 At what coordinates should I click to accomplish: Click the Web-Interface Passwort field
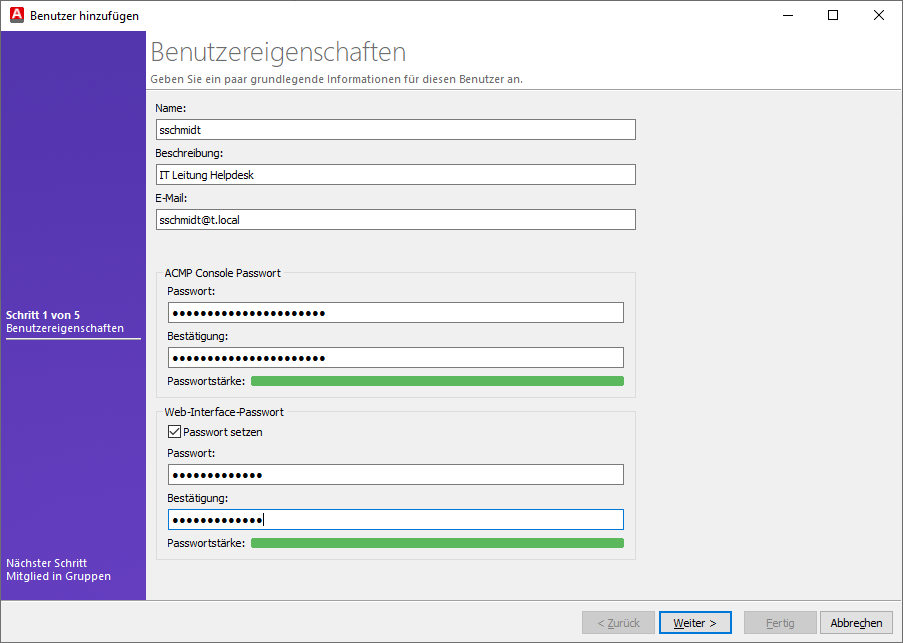coord(396,475)
